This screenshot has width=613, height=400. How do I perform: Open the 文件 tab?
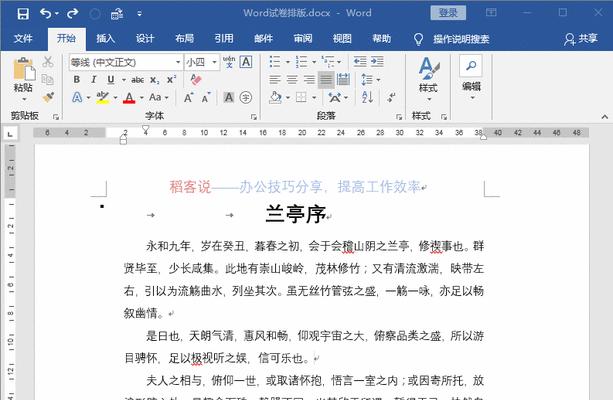click(23, 39)
